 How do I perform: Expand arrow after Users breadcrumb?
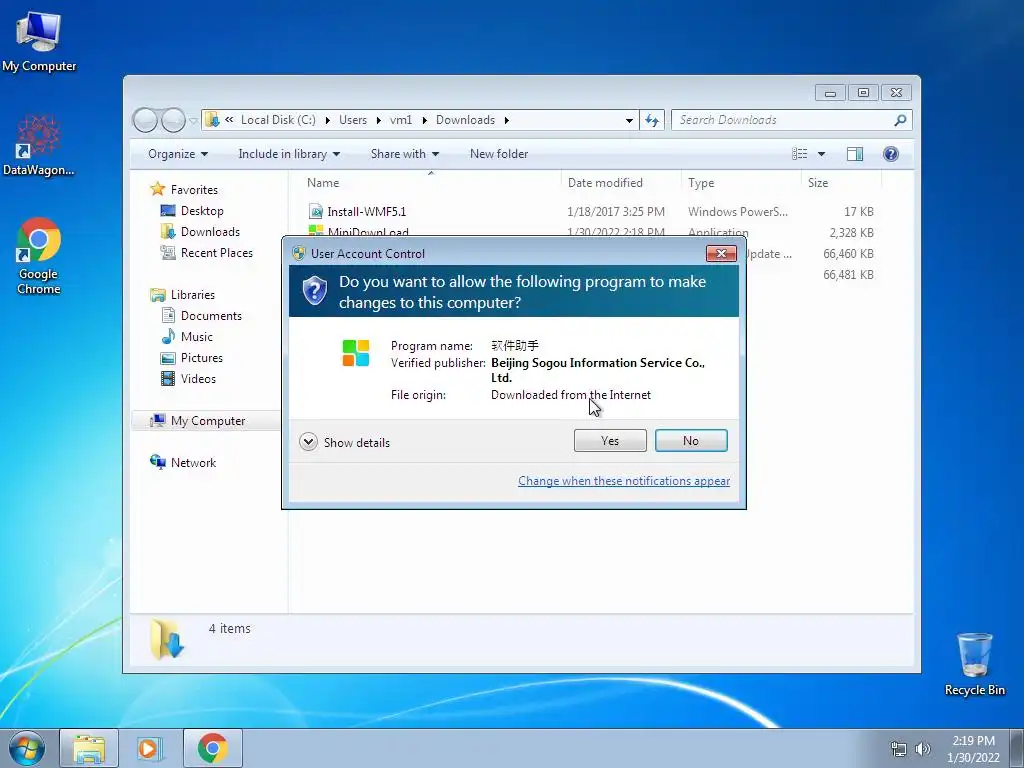click(x=378, y=120)
